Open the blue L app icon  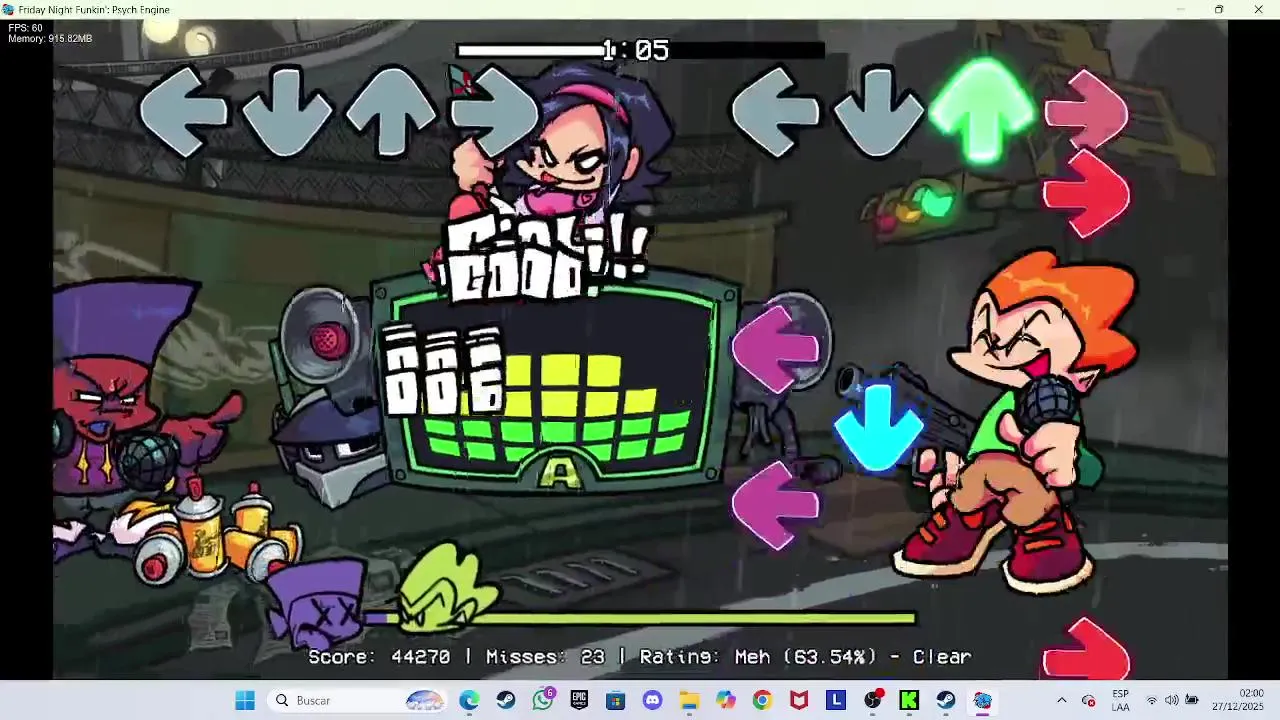pyautogui.click(x=836, y=700)
